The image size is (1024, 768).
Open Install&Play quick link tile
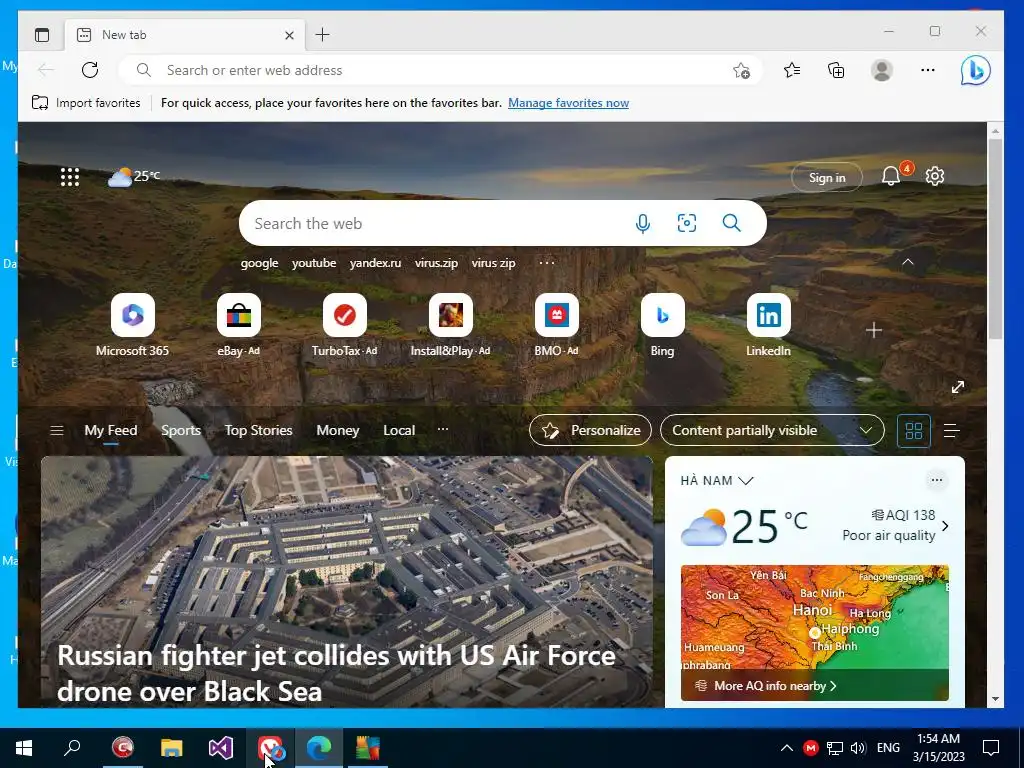point(450,325)
